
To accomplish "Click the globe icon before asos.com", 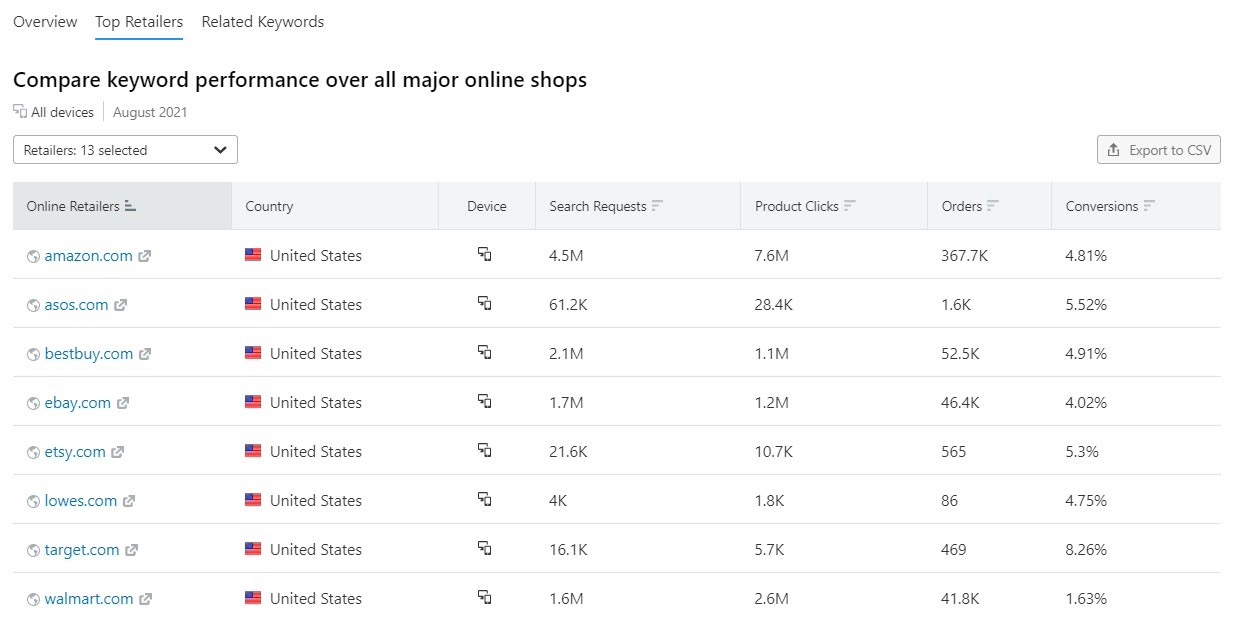I will 34,305.
